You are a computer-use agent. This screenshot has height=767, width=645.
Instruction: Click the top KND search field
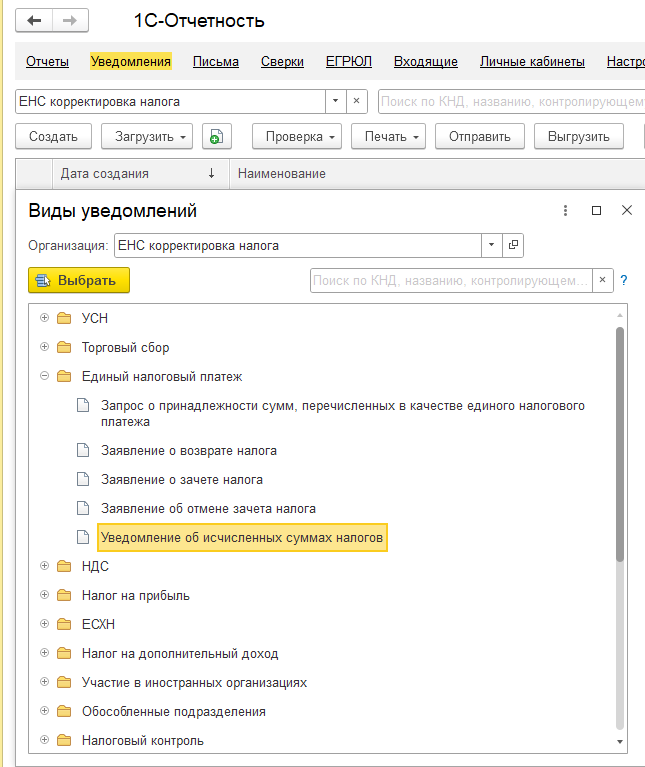tap(512, 101)
